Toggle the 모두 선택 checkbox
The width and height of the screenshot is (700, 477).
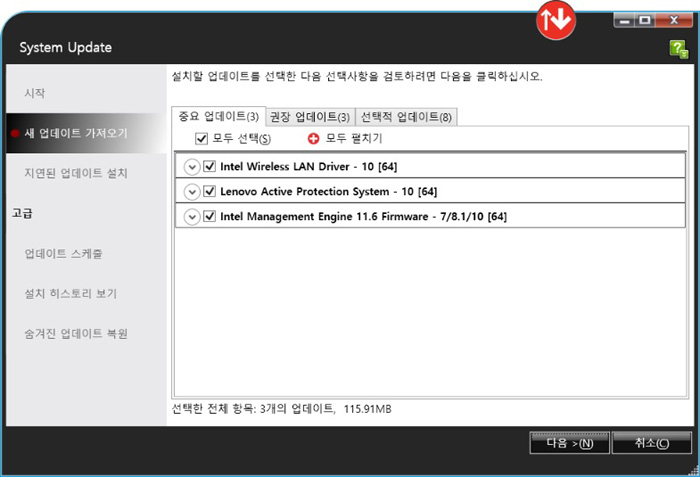[201, 138]
